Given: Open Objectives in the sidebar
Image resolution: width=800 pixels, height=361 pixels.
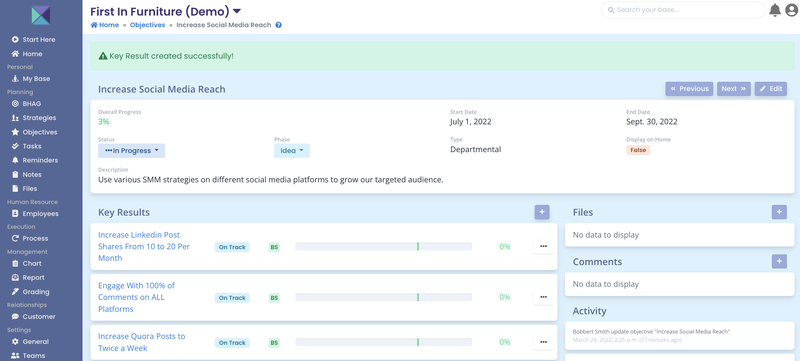Looking at the screenshot, I should 34,132.
